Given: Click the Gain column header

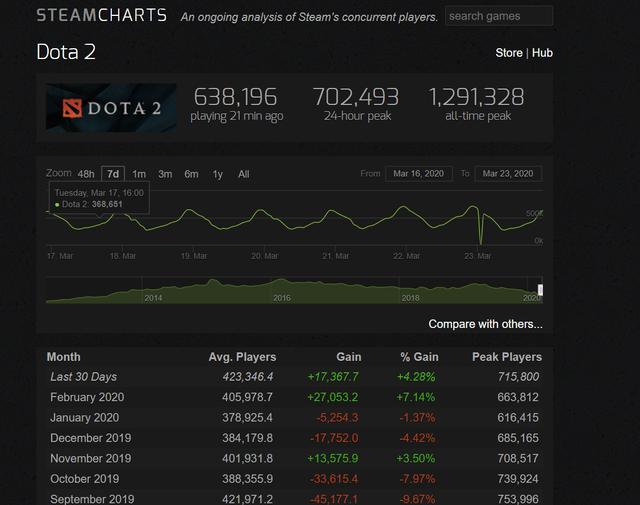Looking at the screenshot, I should (x=349, y=357).
